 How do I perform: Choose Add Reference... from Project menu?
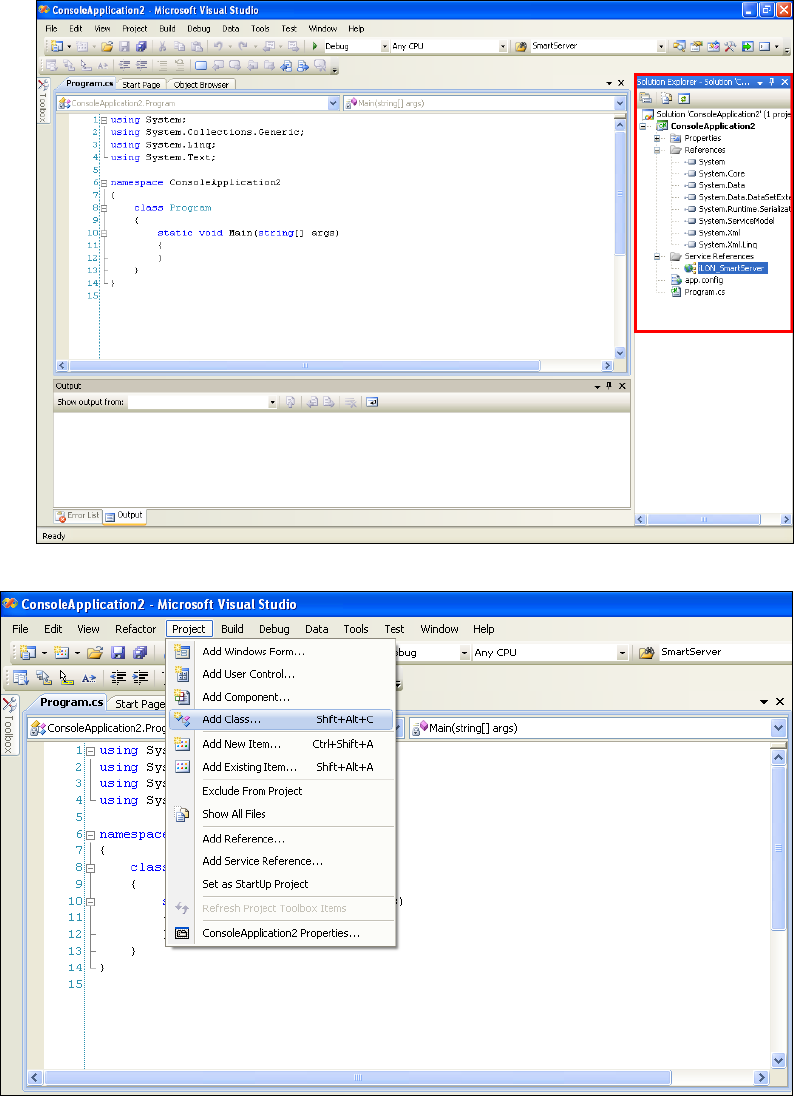point(281,839)
